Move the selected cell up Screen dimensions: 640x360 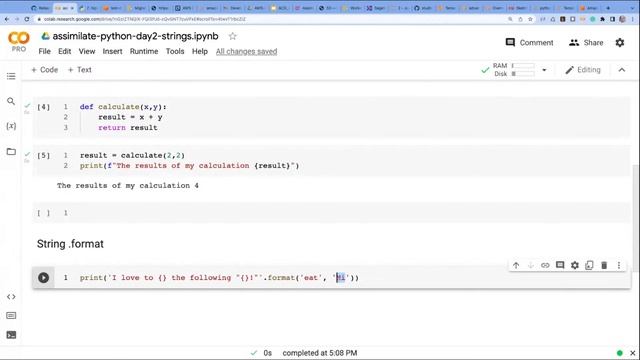pyautogui.click(x=516, y=265)
